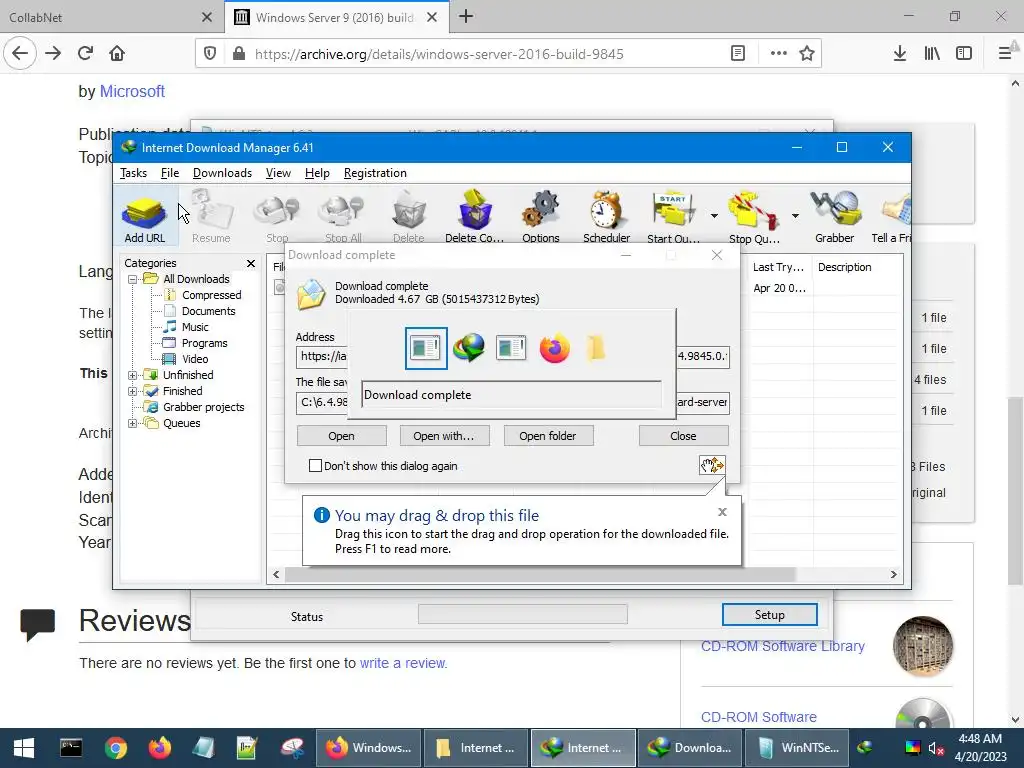Click the Setup button in background window
Screen dimensions: 1024x768
click(769, 615)
